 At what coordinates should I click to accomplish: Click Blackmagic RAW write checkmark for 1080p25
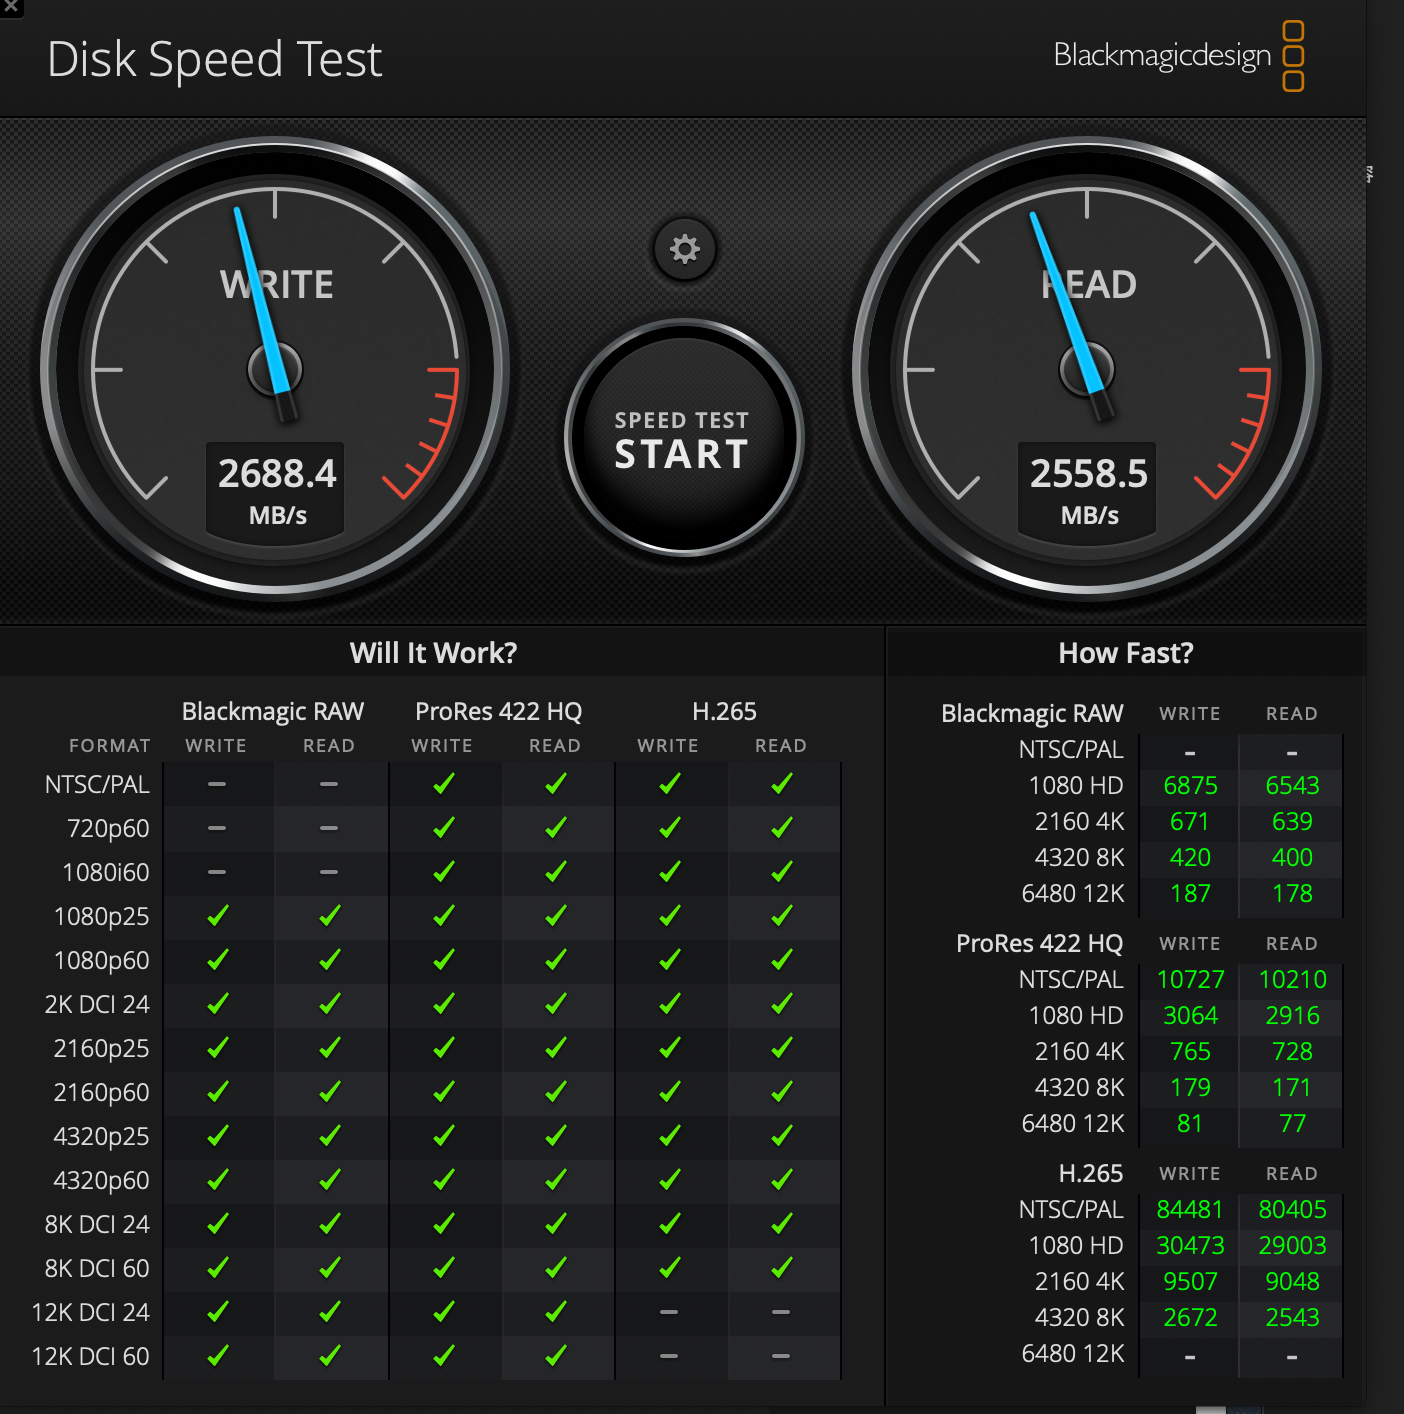(x=217, y=915)
